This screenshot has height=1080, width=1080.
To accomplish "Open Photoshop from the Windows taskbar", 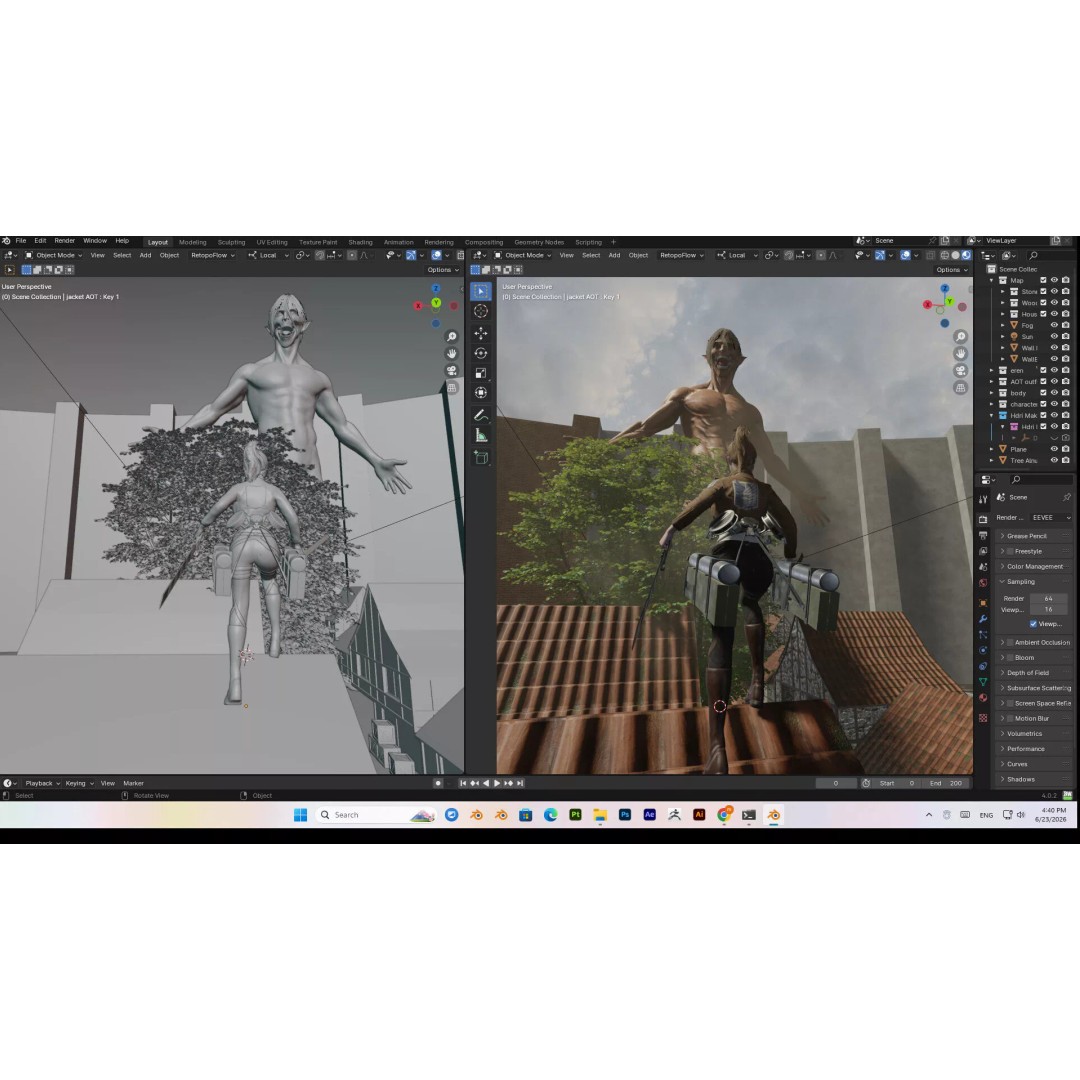I will click(x=625, y=815).
